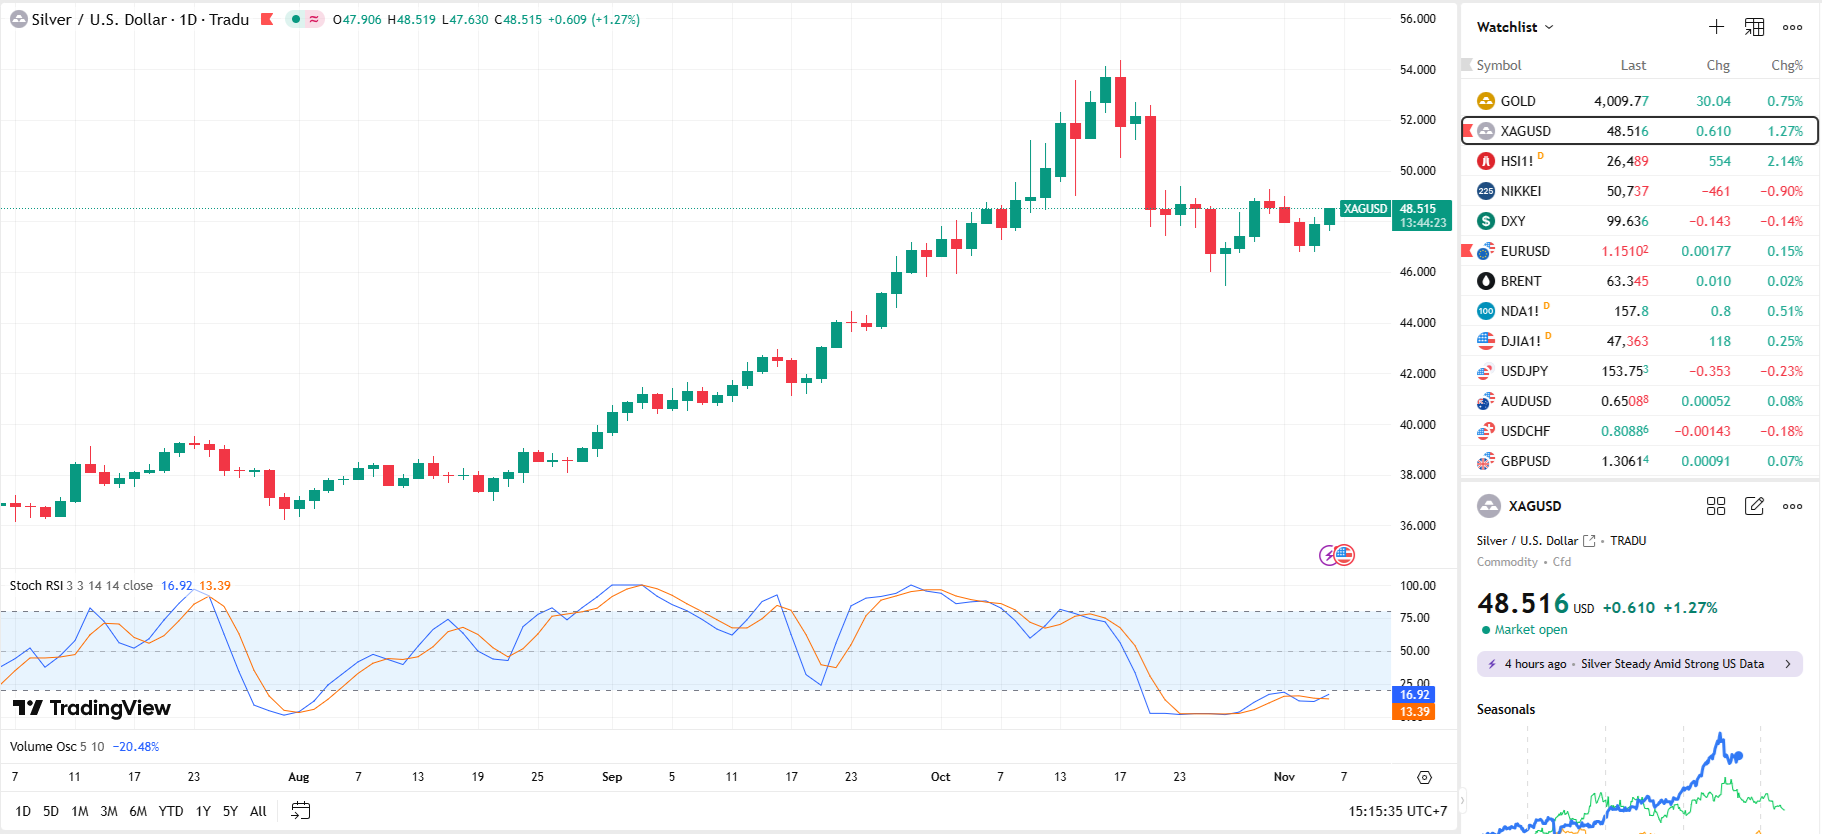The height and width of the screenshot is (834, 1822).
Task: Open the add note icon for XAGUSD
Action: 1754,506
